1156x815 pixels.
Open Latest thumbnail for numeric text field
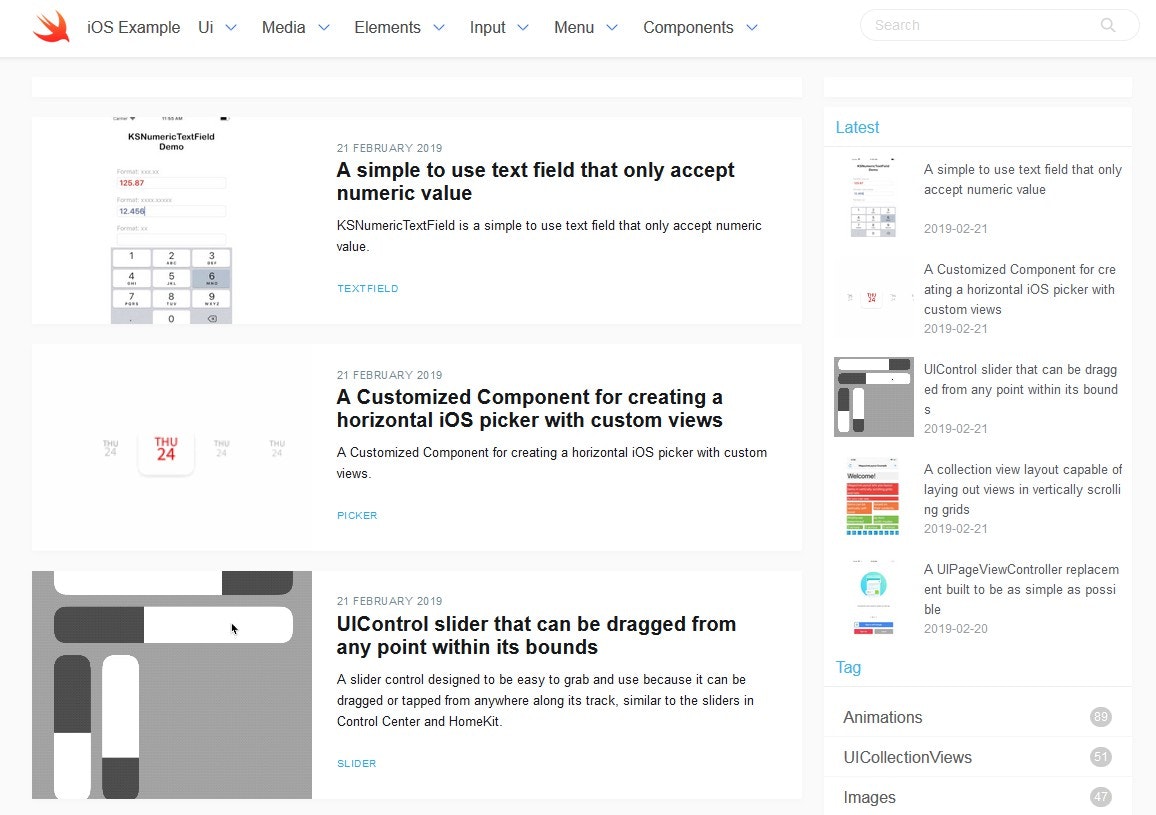874,197
